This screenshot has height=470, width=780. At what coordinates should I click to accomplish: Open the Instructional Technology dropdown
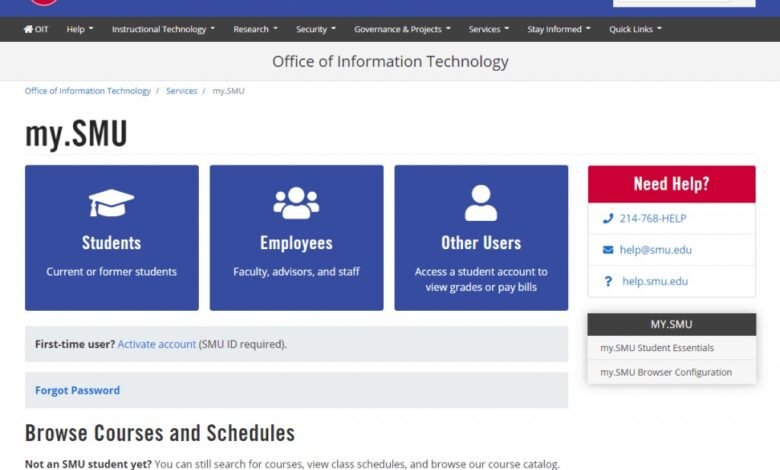coord(163,29)
